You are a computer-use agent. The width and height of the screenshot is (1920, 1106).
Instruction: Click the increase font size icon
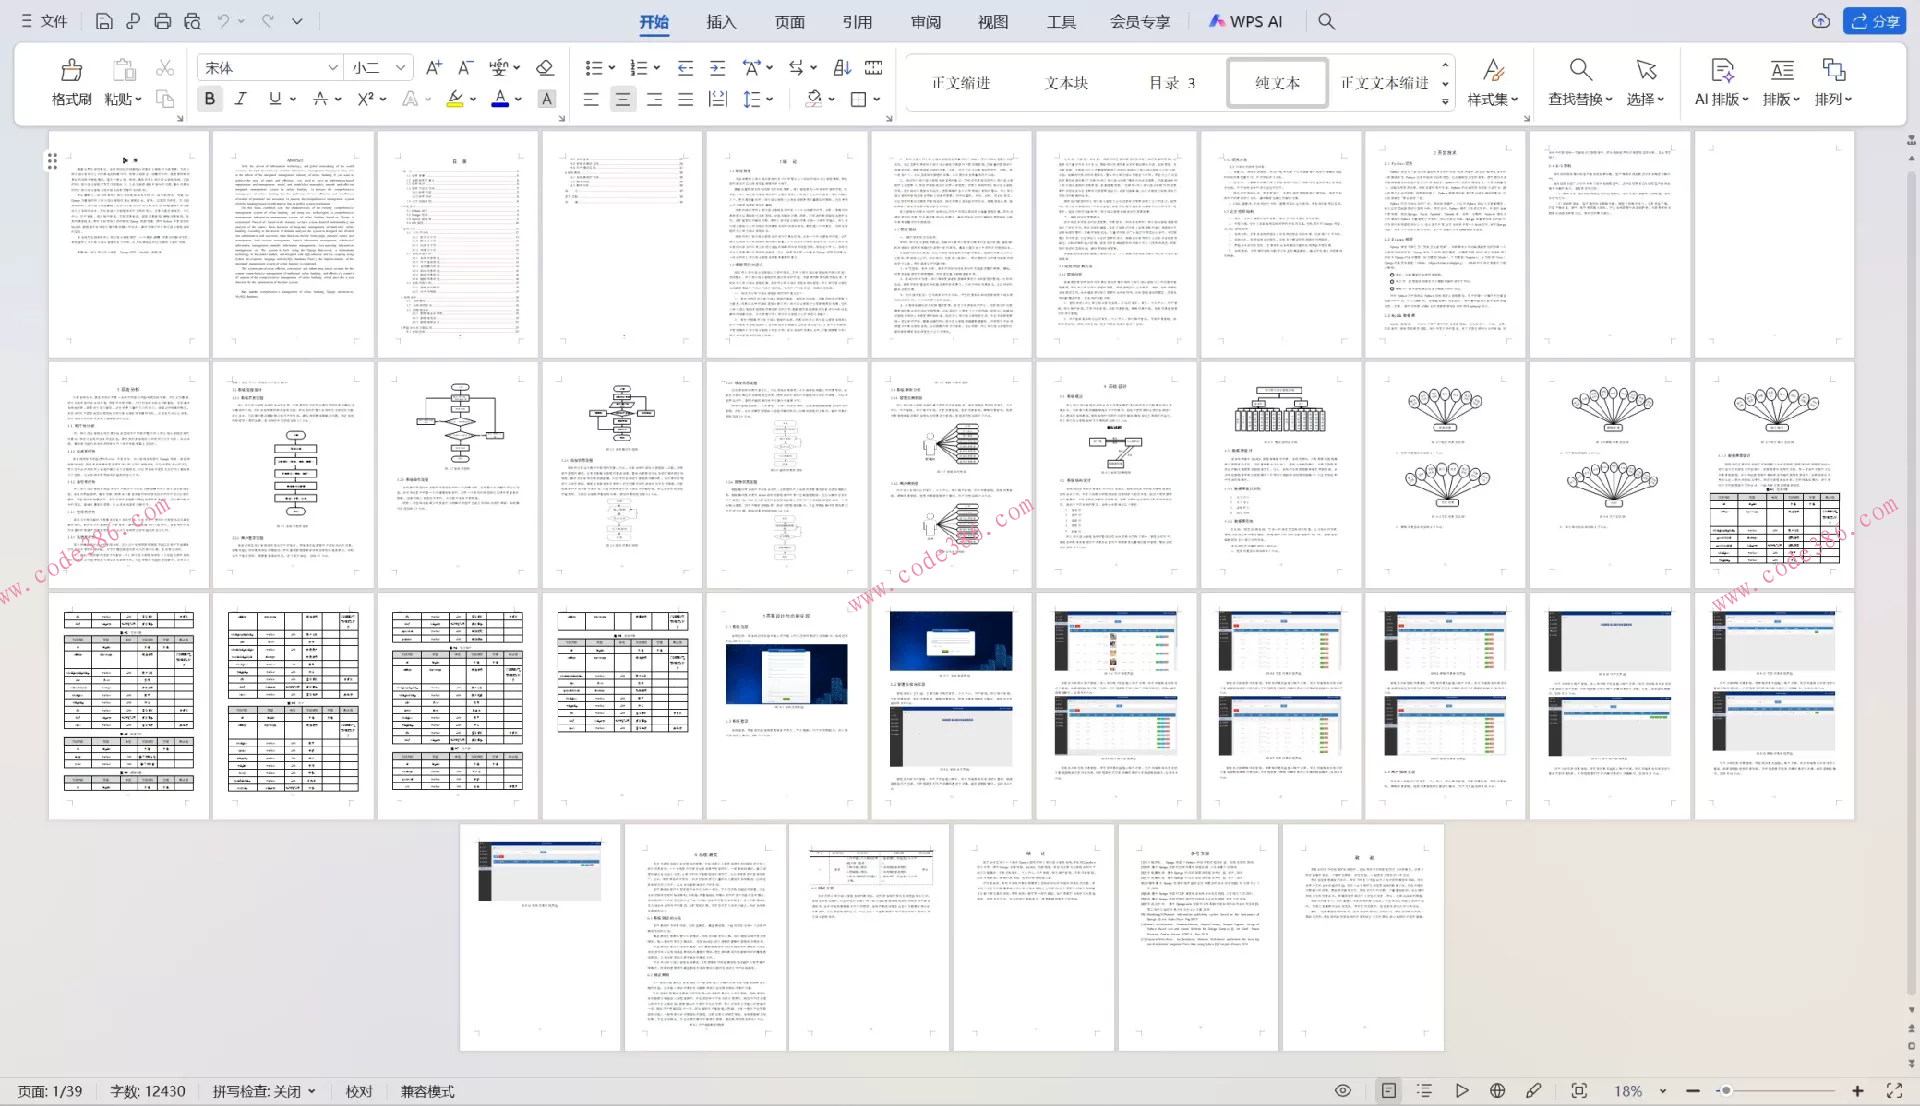(x=433, y=67)
